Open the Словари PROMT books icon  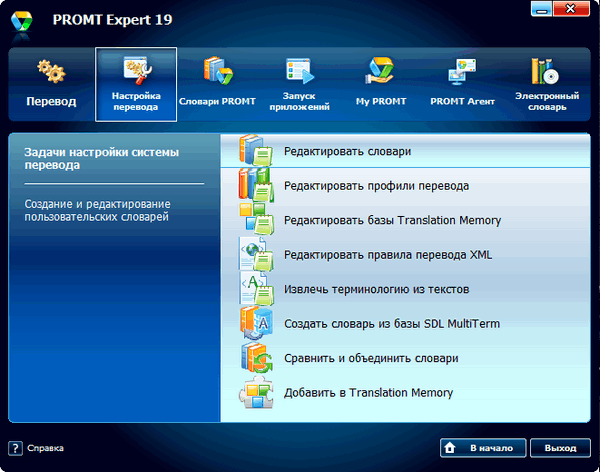(218, 71)
